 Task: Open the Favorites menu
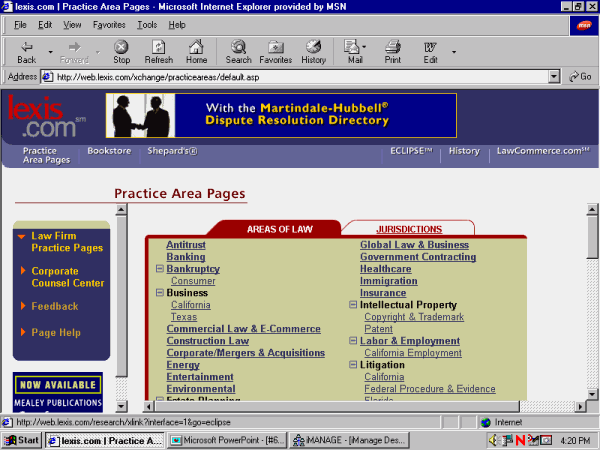pyautogui.click(x=109, y=24)
